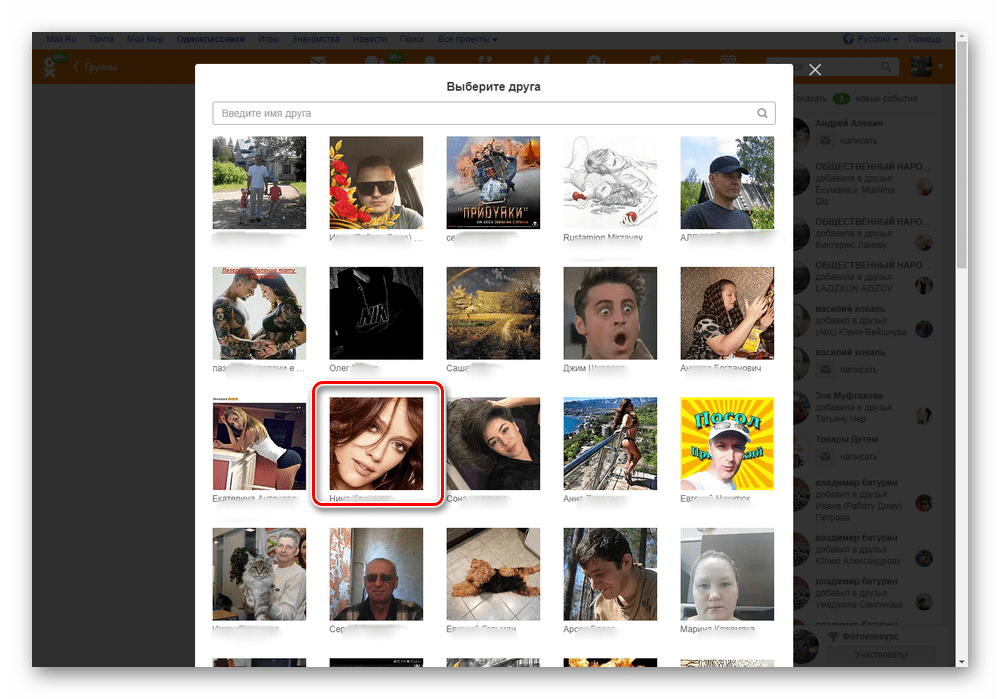
Task: Open Игры in top navigation
Action: coord(268,39)
